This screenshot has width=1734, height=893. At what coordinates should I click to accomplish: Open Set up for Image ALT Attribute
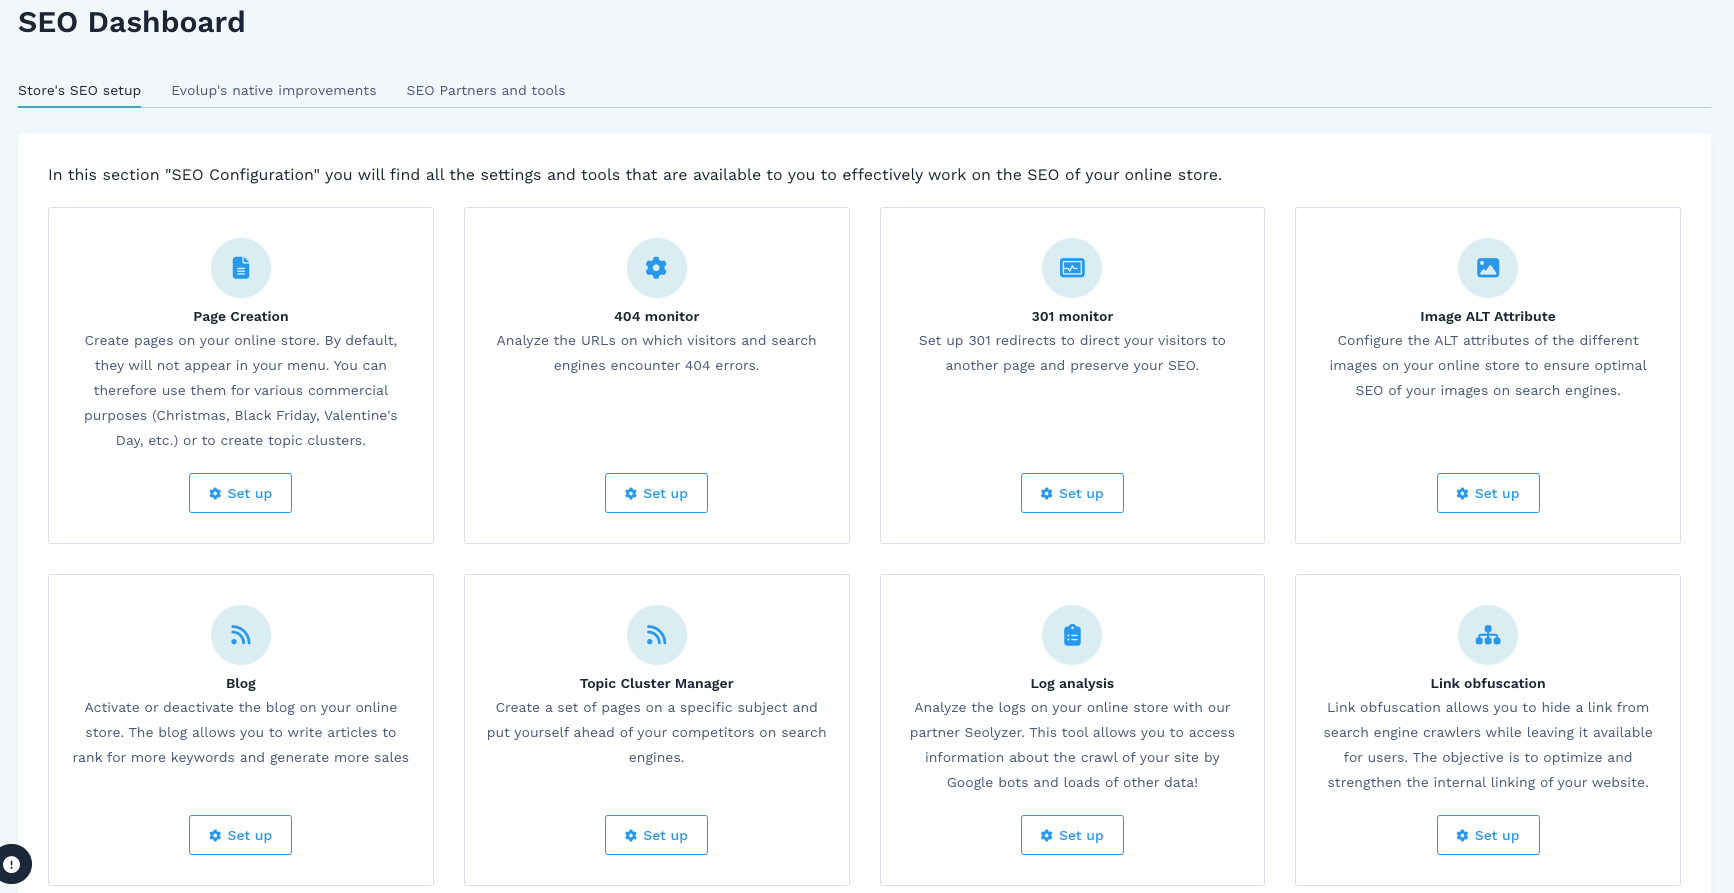(1488, 493)
